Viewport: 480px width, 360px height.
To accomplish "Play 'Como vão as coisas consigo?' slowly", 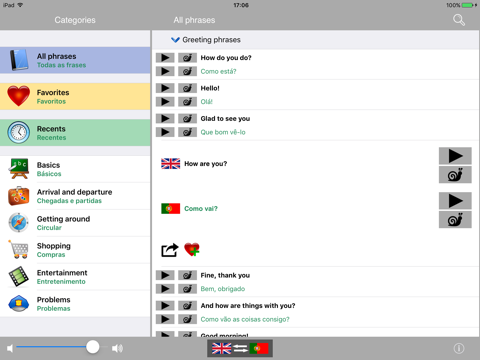I will click(187, 319).
